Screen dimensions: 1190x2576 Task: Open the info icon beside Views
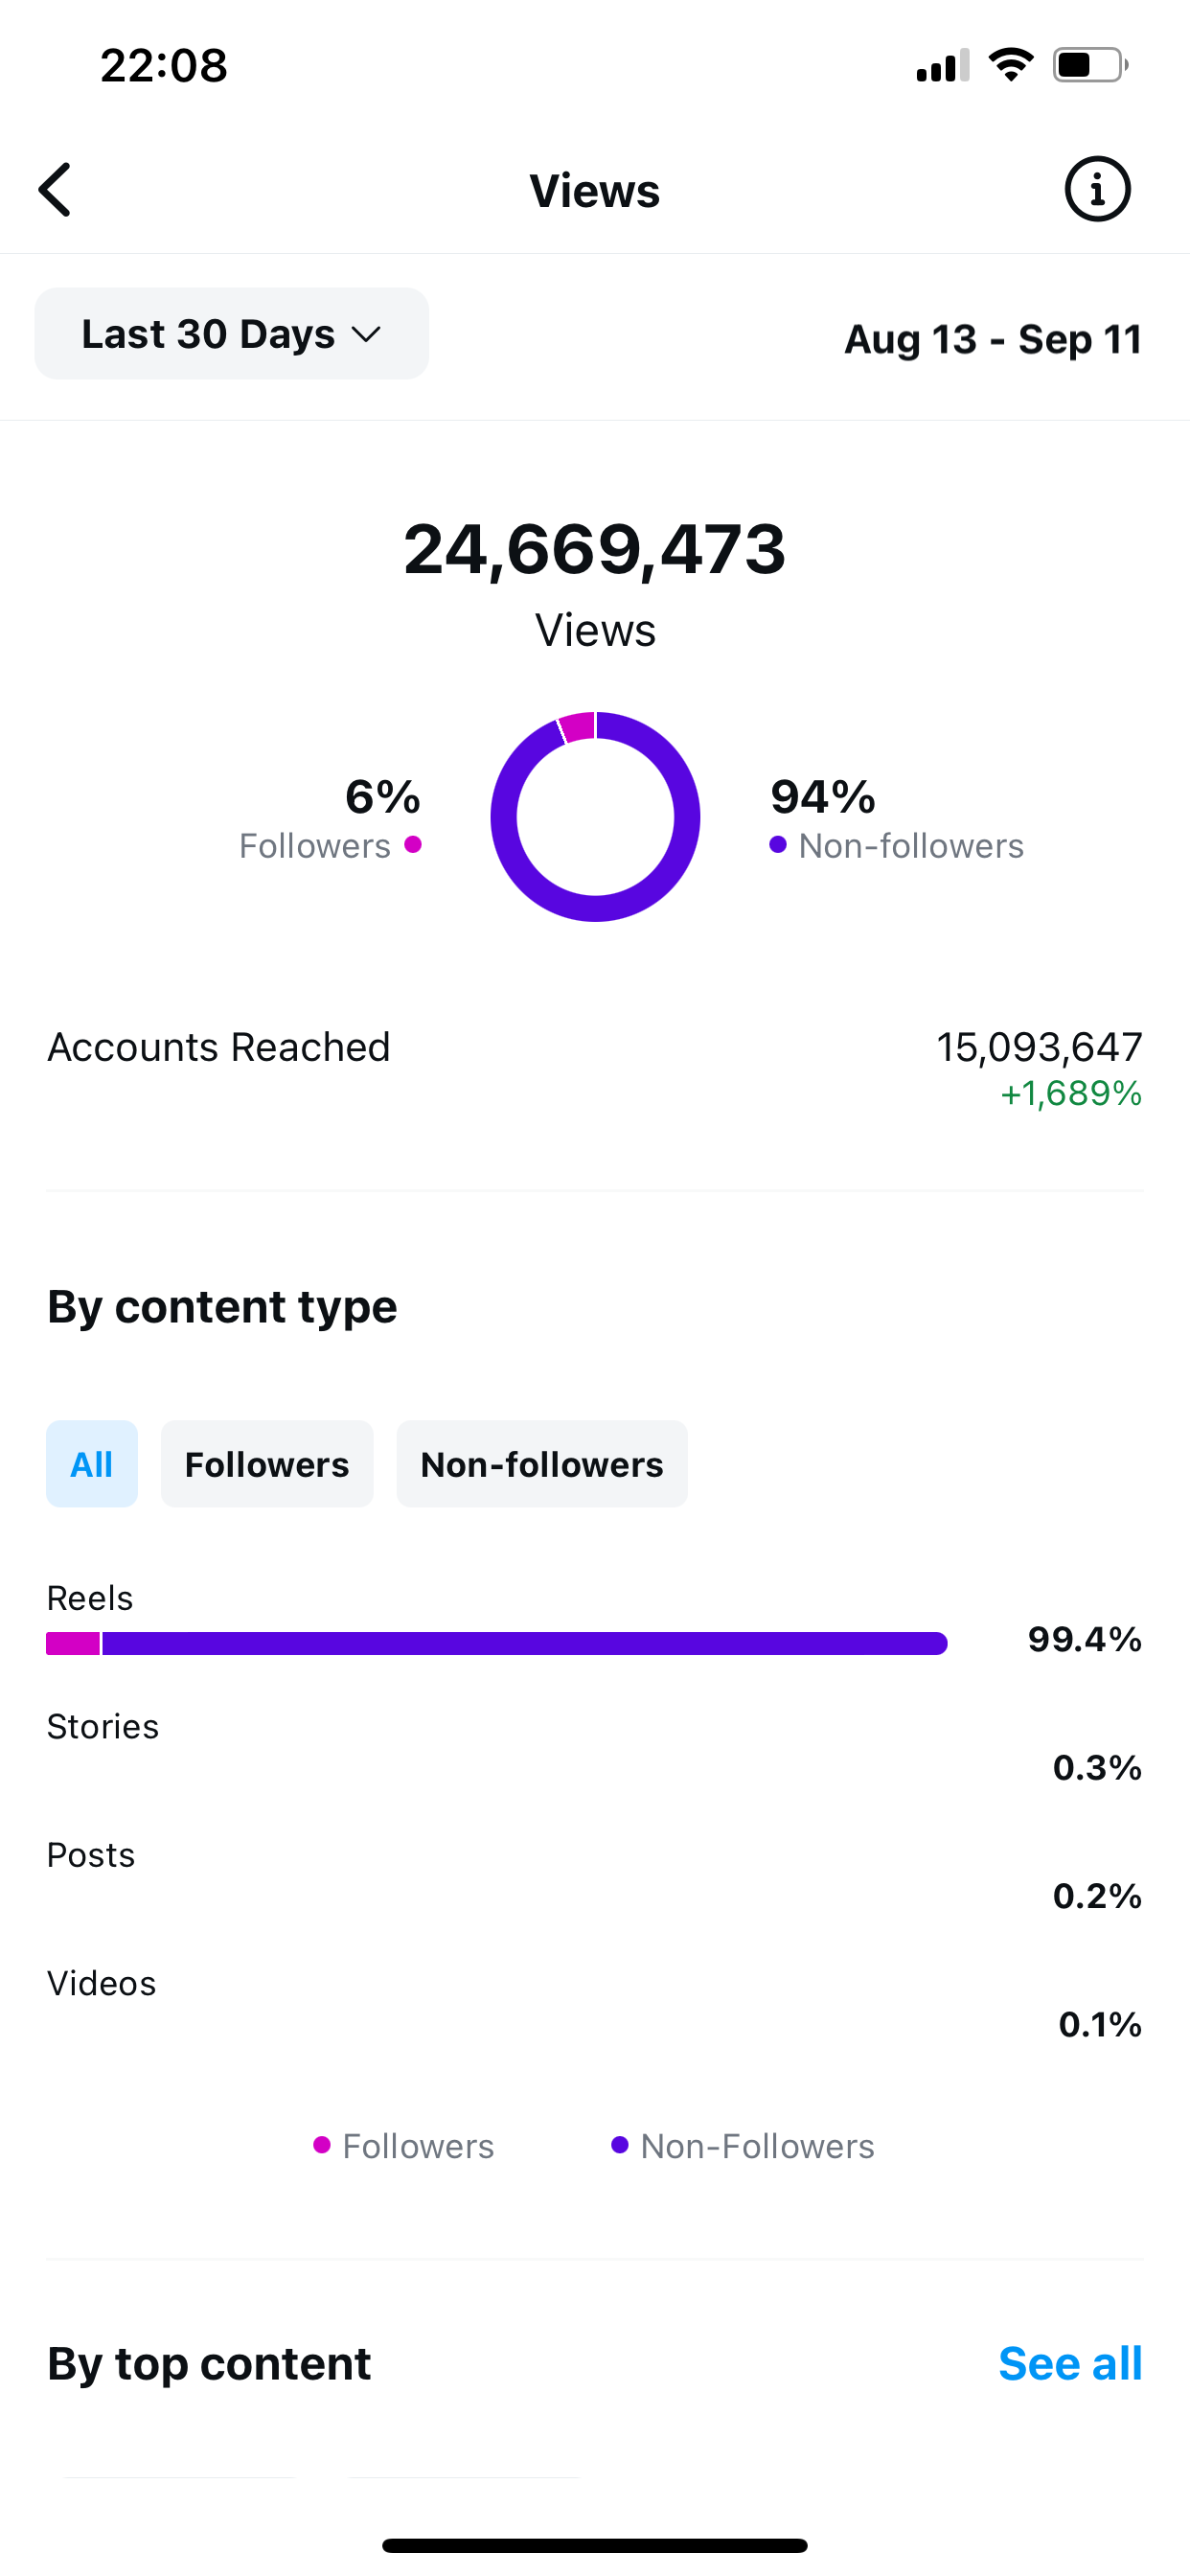click(1097, 189)
